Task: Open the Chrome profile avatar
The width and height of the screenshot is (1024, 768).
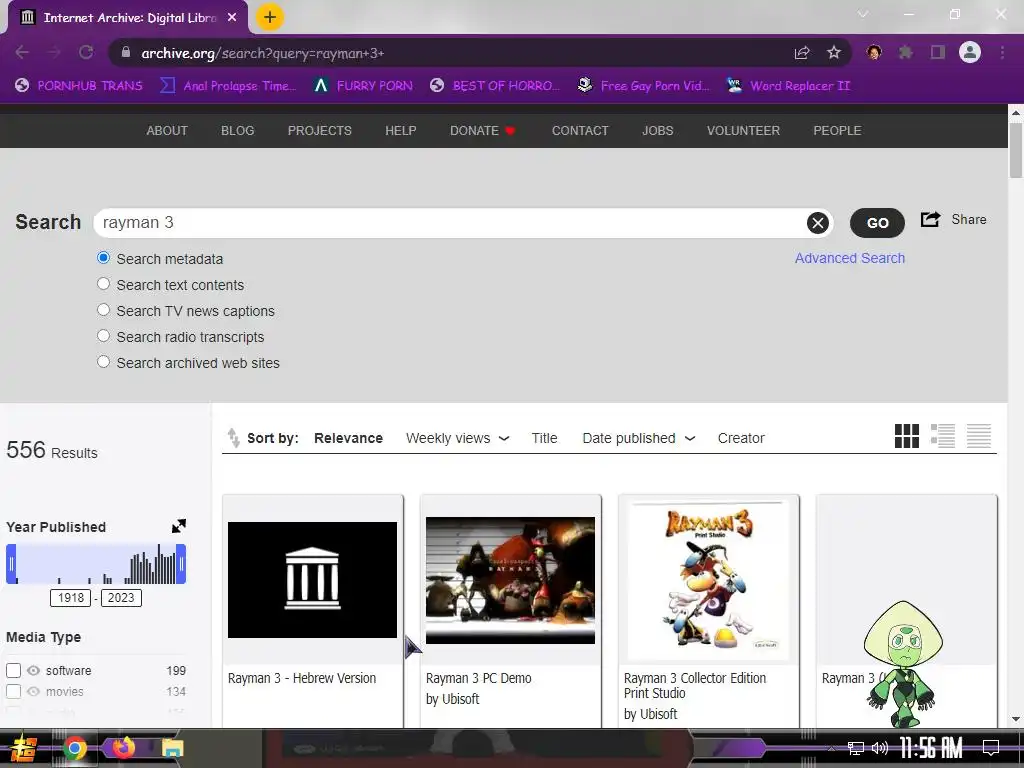Action: 970,52
